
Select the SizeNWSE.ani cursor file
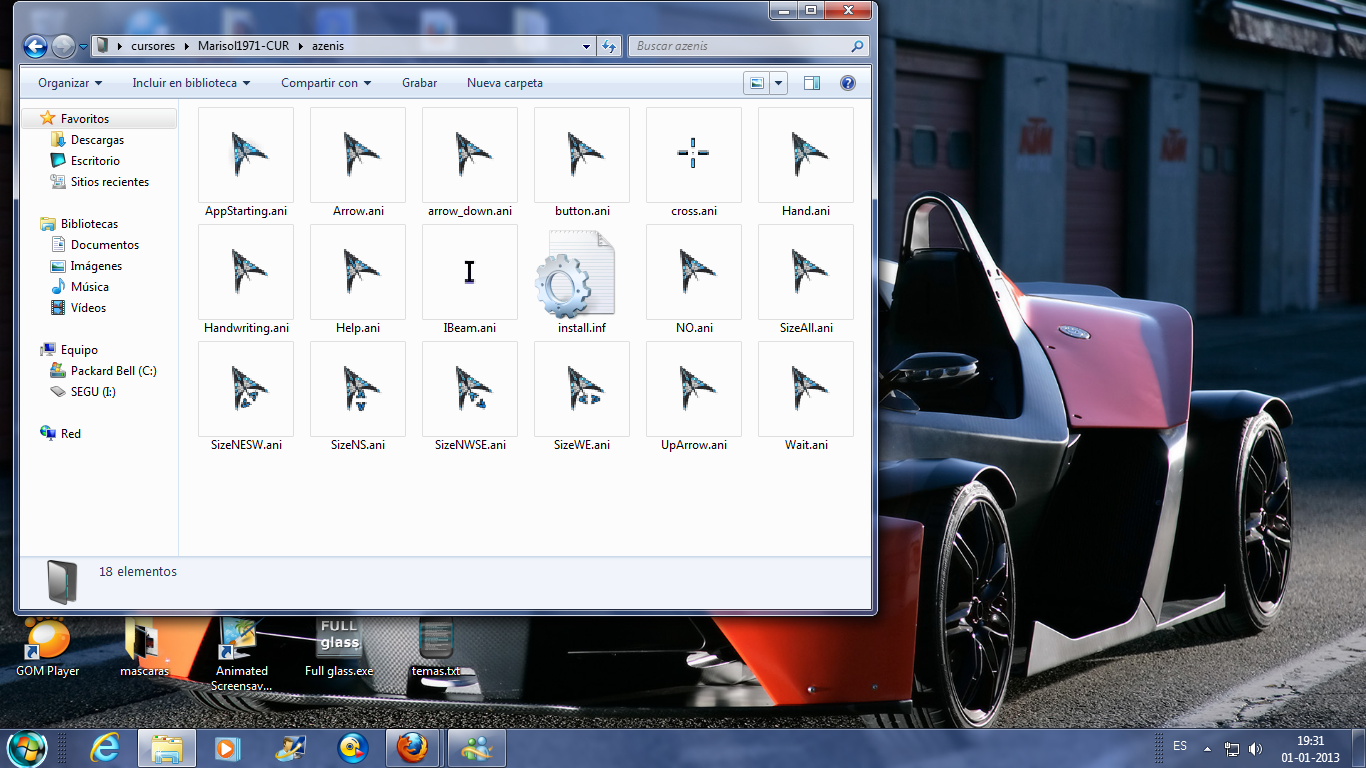point(470,397)
